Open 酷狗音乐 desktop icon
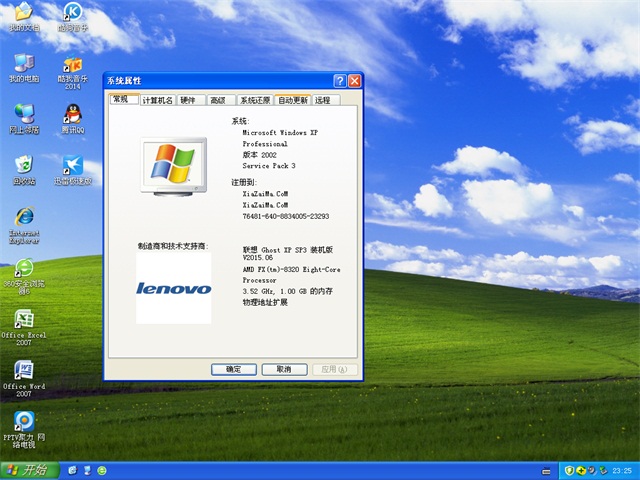The image size is (640, 480). point(72,14)
